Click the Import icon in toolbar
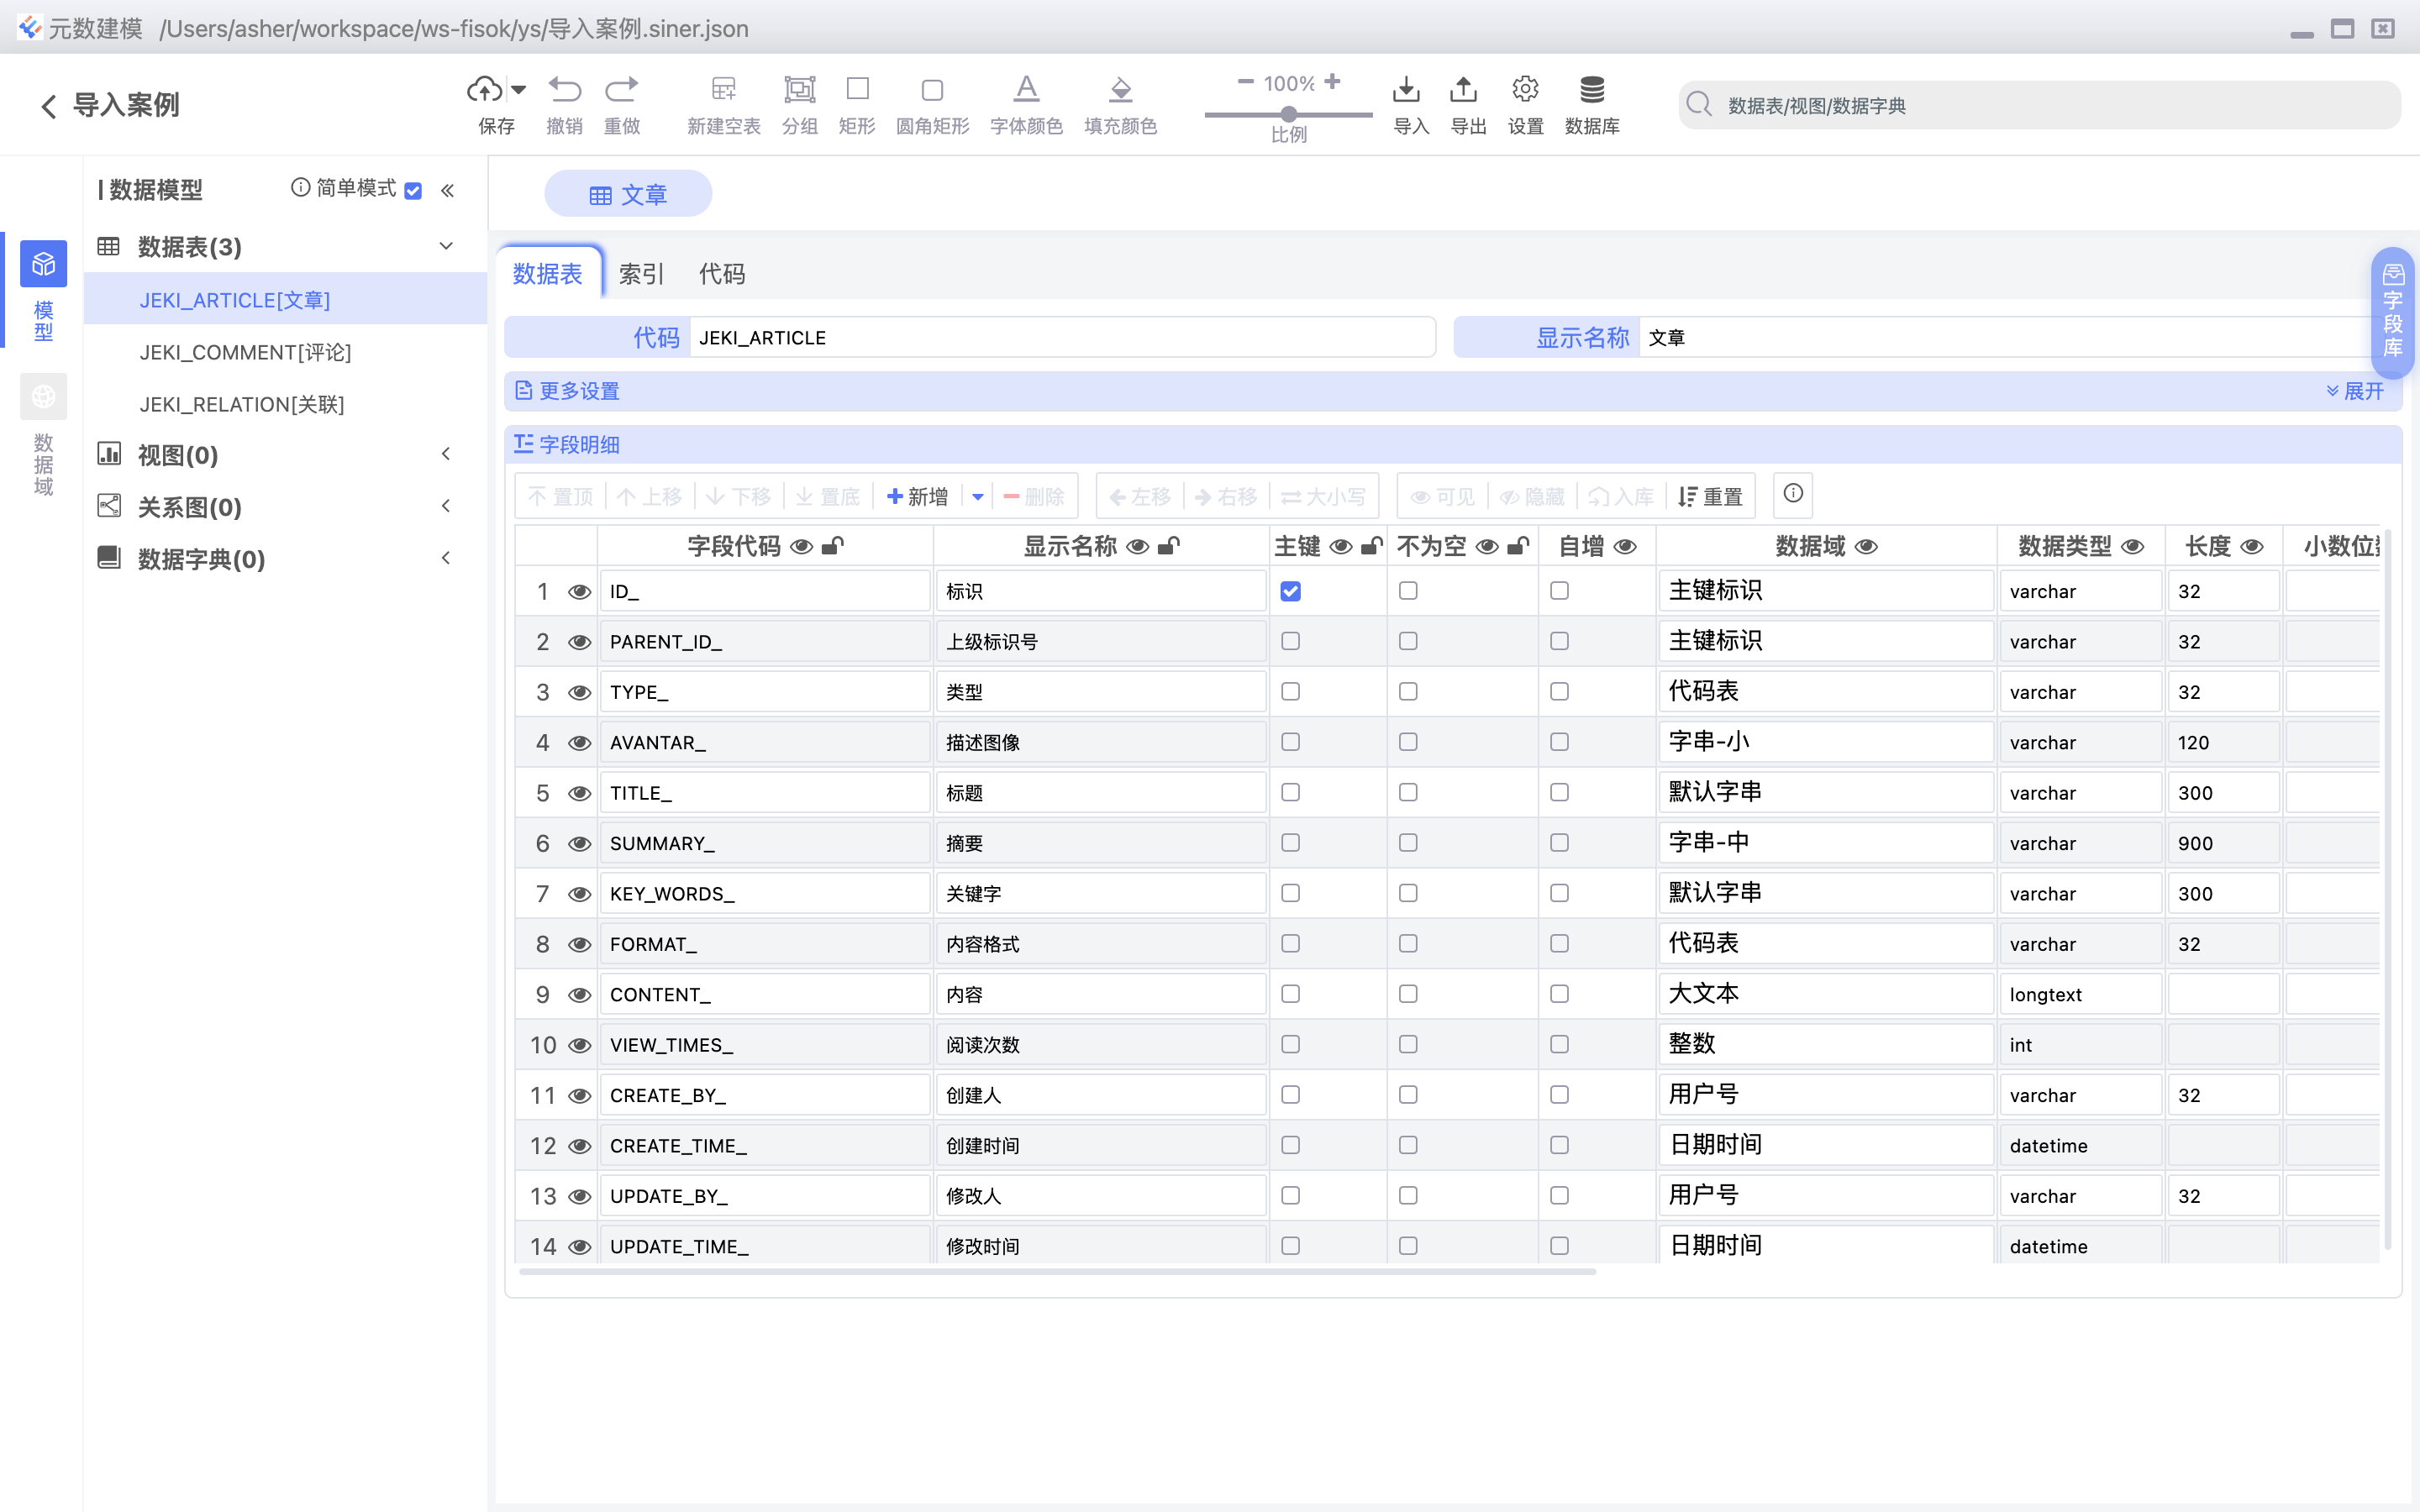 pos(1408,90)
